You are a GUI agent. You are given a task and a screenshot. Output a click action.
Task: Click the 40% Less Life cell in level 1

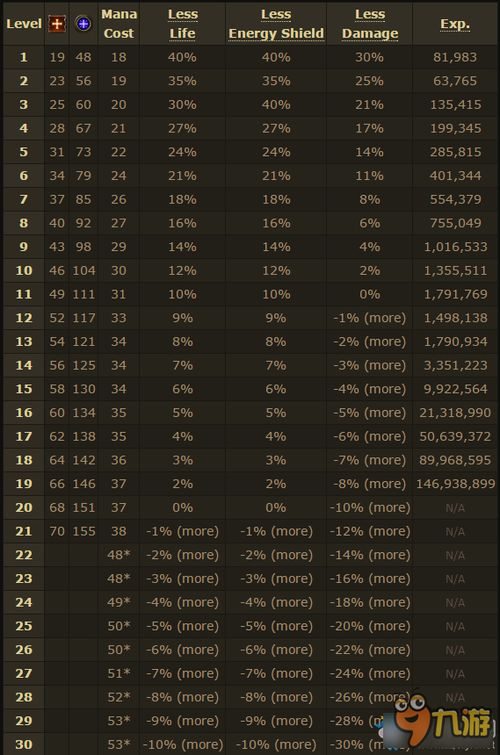(x=182, y=57)
